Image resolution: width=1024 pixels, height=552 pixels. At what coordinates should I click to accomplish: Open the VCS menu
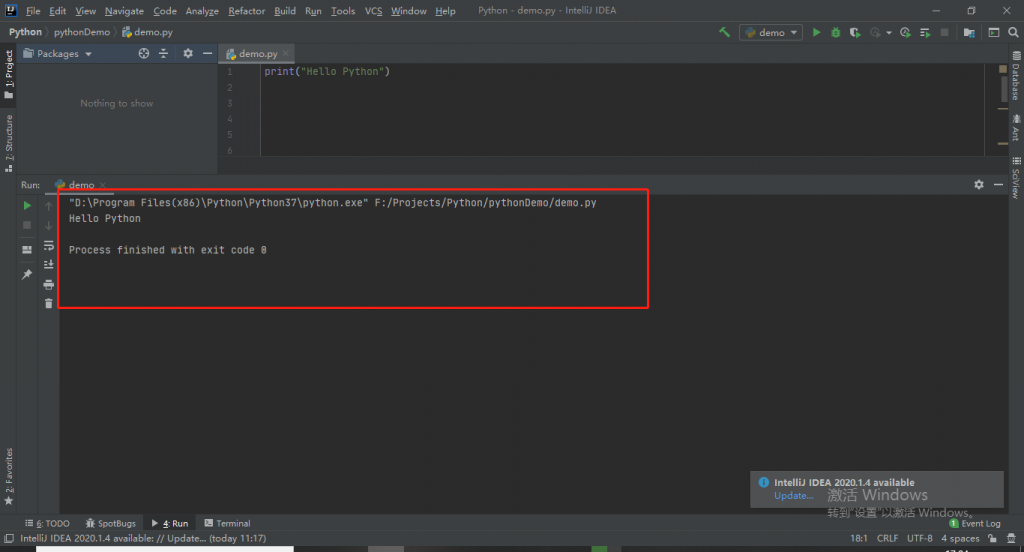373,11
